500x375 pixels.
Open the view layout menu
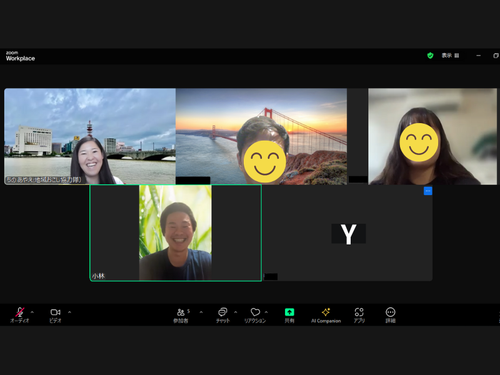tap(450, 56)
